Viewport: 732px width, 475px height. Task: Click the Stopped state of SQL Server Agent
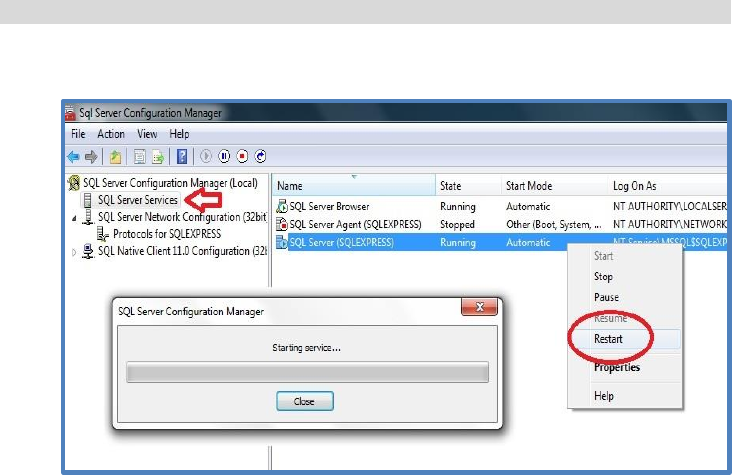(457, 224)
